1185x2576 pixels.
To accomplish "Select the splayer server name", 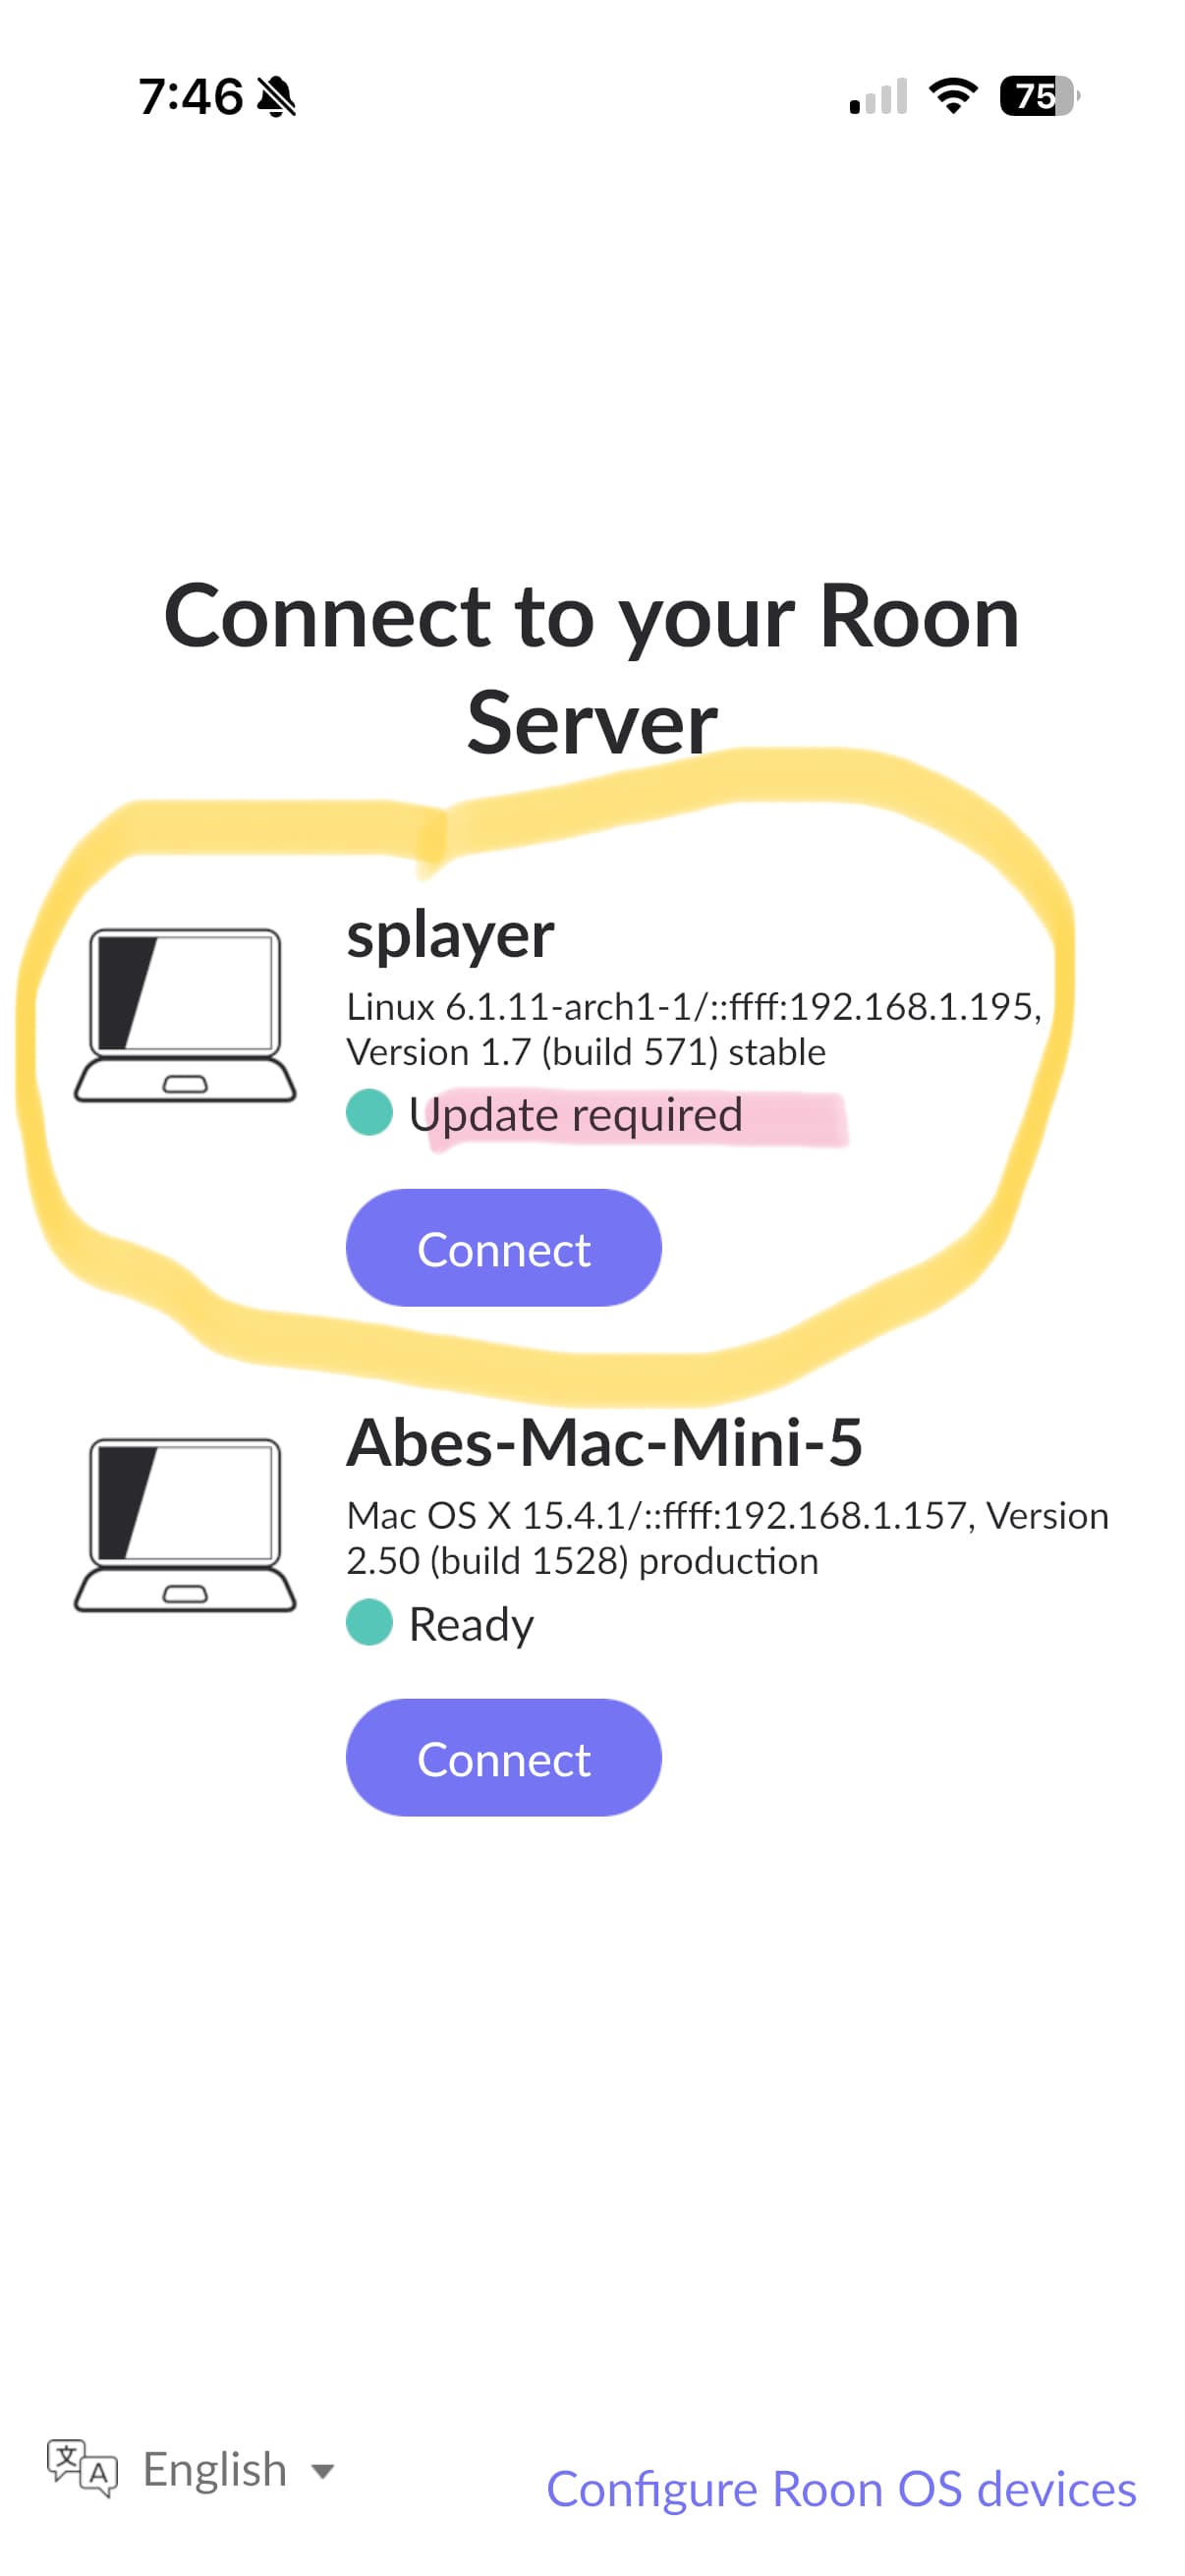I will 450,937.
